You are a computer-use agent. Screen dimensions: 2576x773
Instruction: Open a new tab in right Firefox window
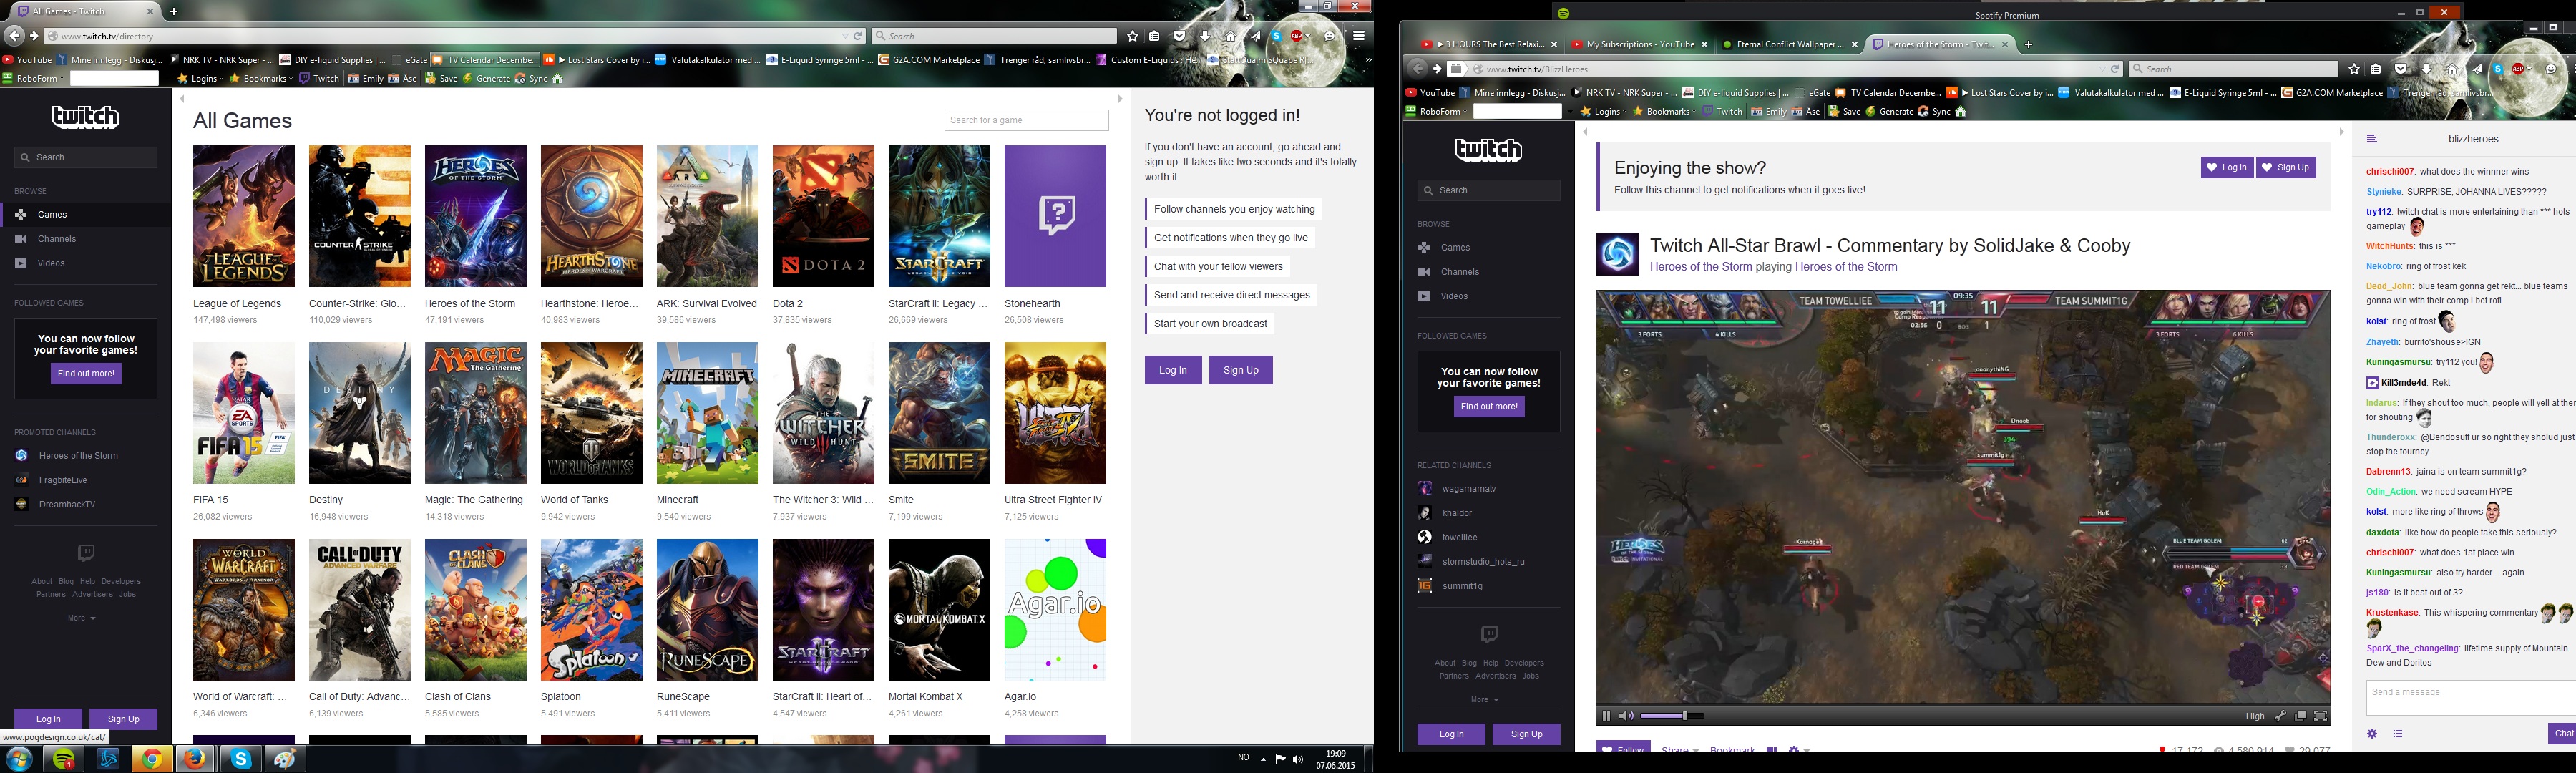2028,44
